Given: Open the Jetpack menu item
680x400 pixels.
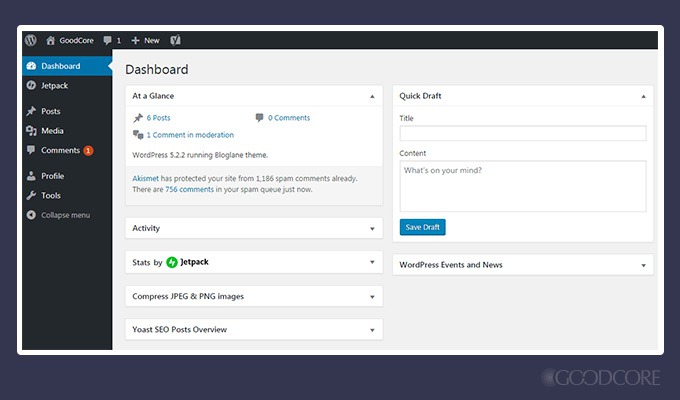Looking at the screenshot, I should pos(67,85).
